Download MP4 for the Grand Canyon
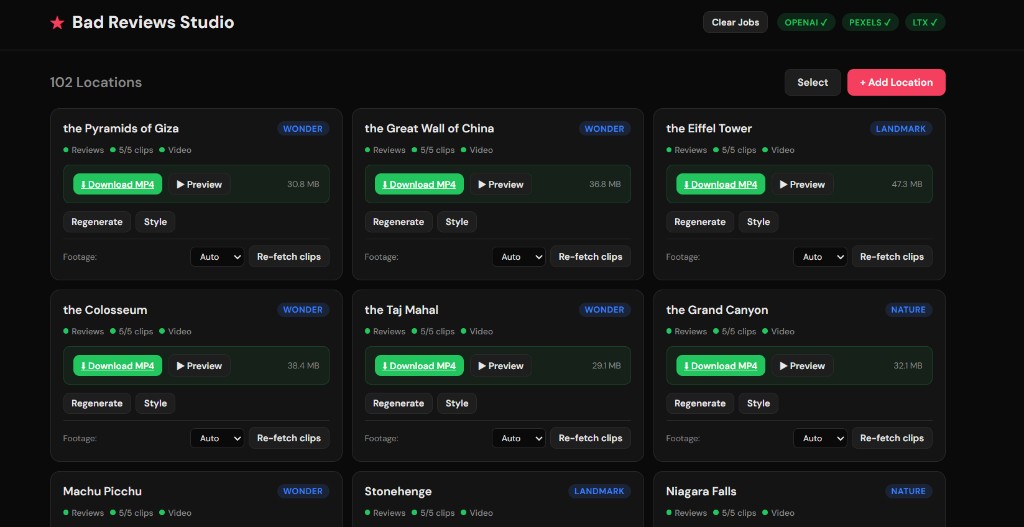 [x=720, y=366]
